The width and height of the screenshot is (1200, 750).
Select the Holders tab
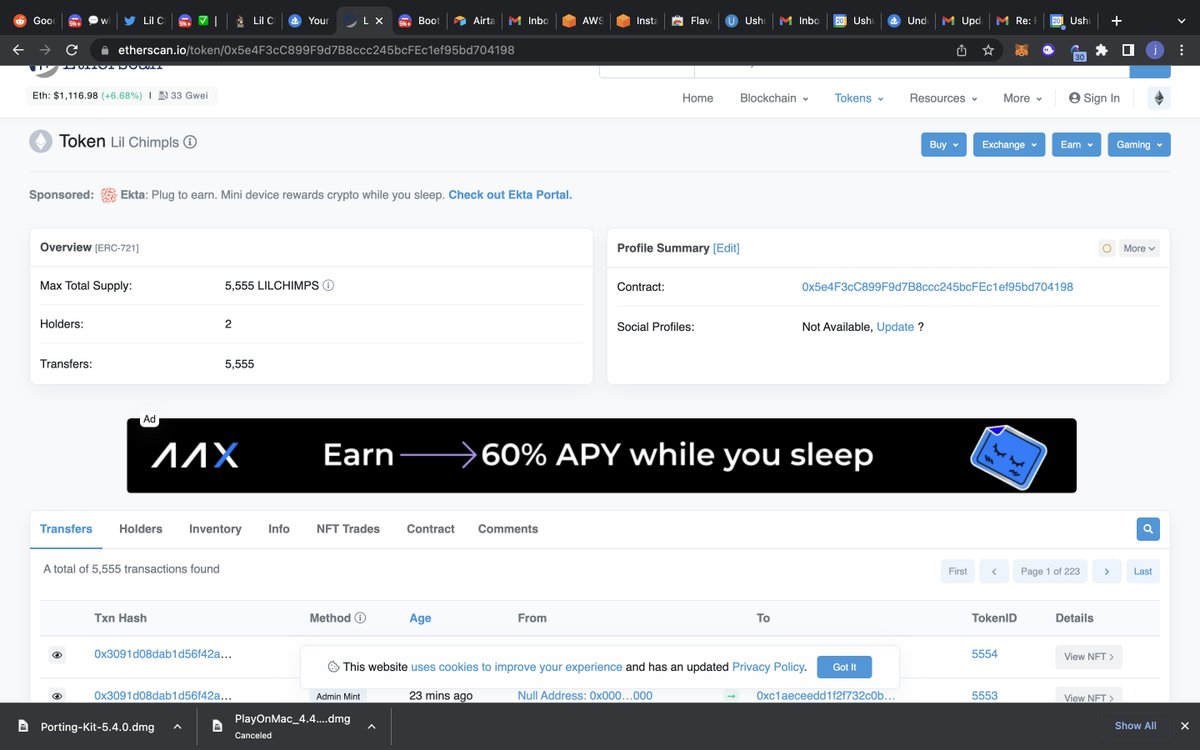coord(141,529)
